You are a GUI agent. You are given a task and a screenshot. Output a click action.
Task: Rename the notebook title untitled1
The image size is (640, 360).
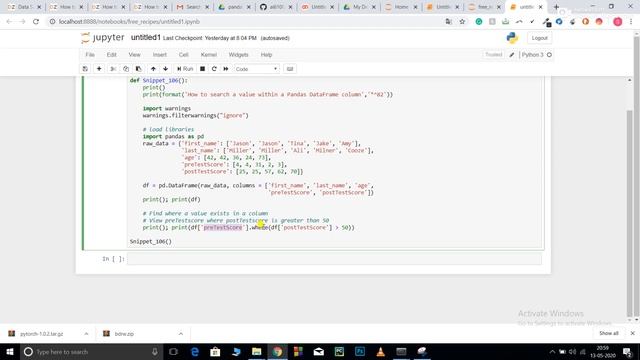click(x=146, y=38)
